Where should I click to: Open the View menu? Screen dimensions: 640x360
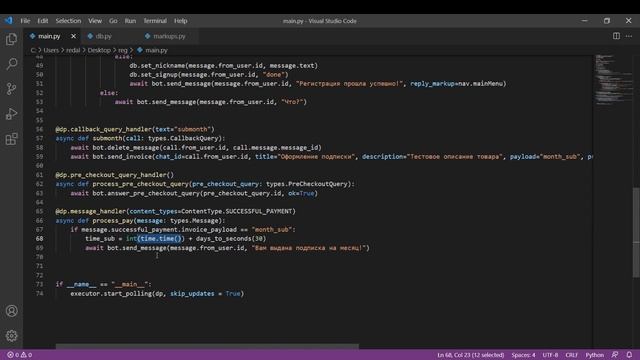[x=95, y=21]
